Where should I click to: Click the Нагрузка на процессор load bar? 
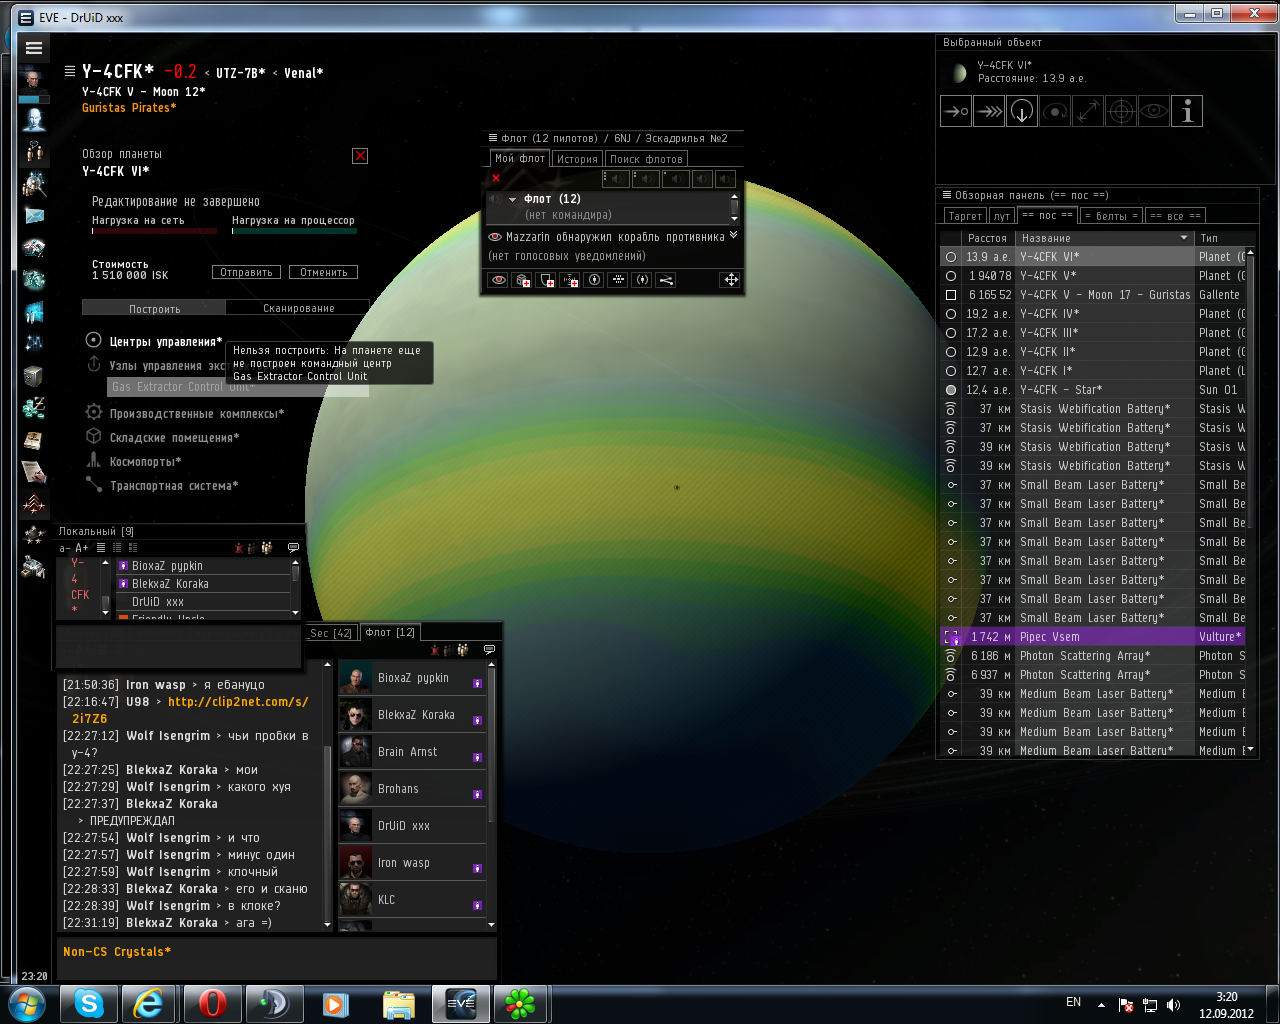click(x=294, y=231)
